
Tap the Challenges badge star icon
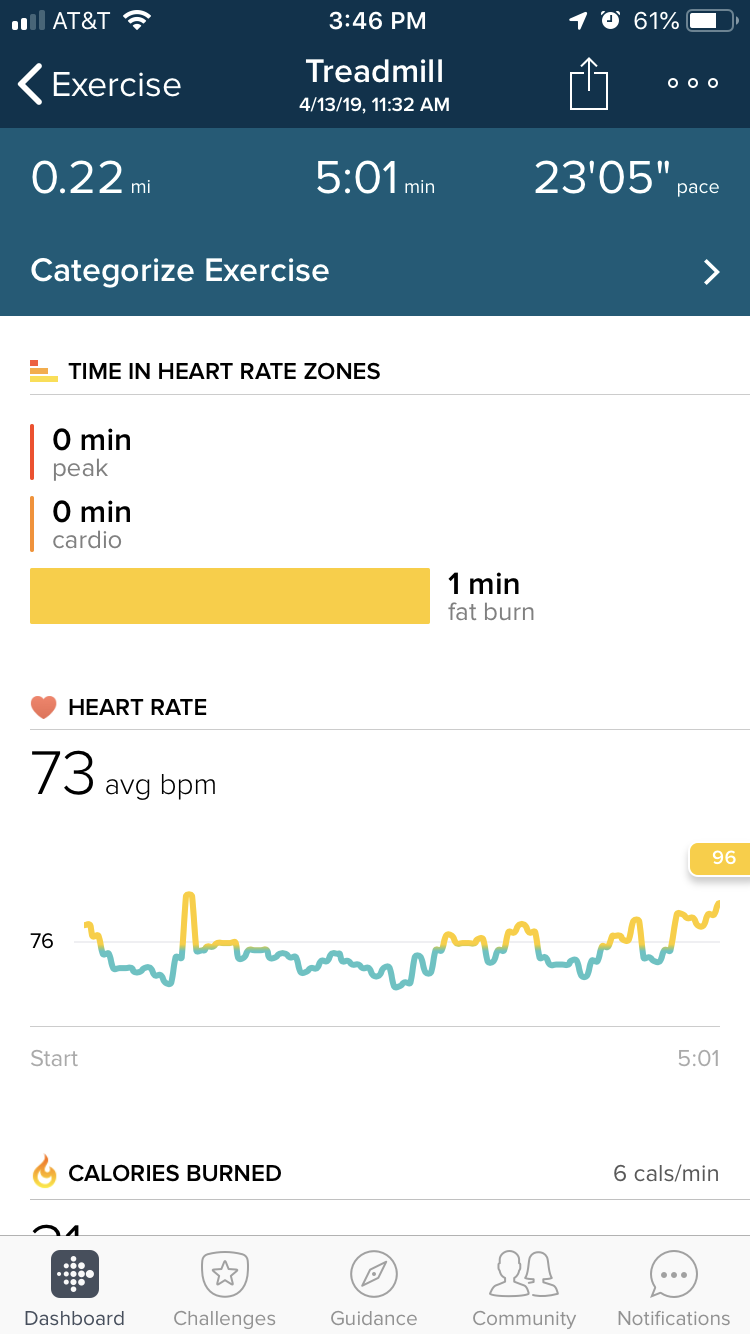(225, 1274)
